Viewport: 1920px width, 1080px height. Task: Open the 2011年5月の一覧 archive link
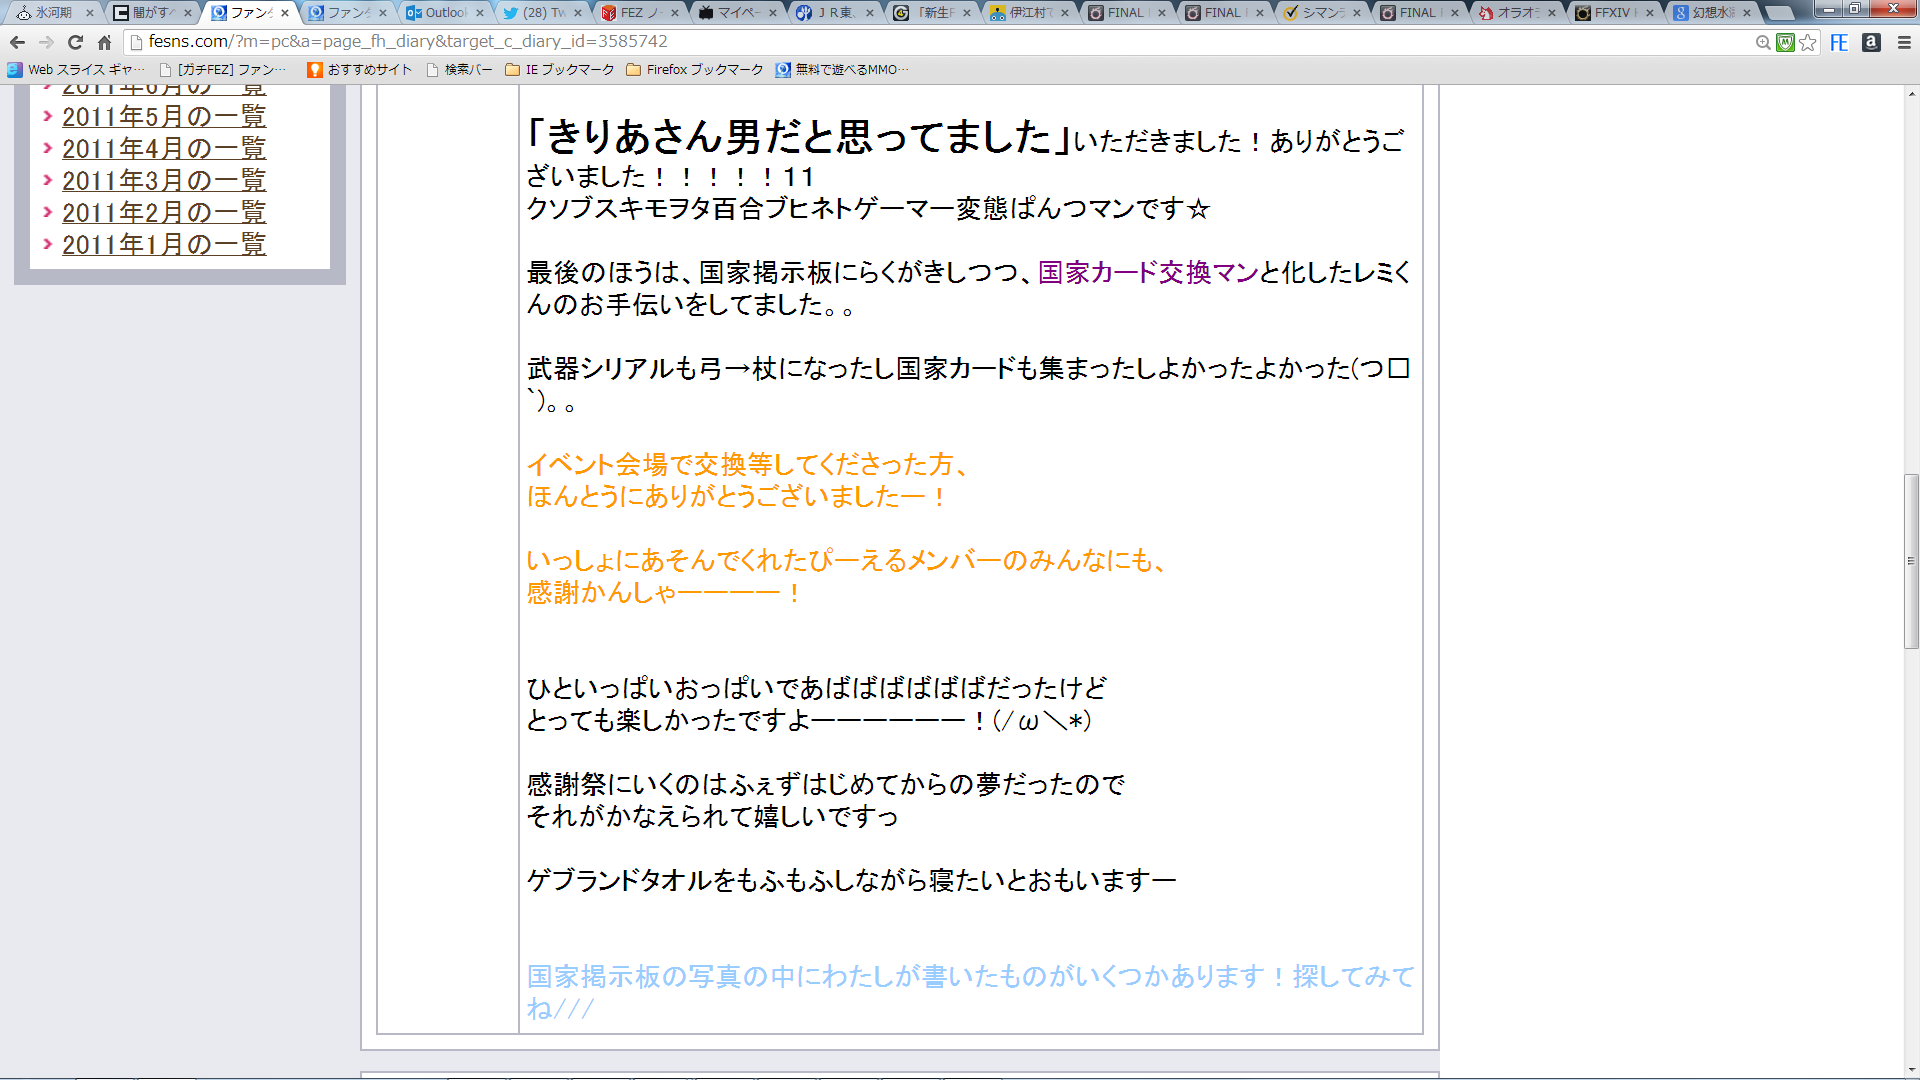(x=164, y=117)
